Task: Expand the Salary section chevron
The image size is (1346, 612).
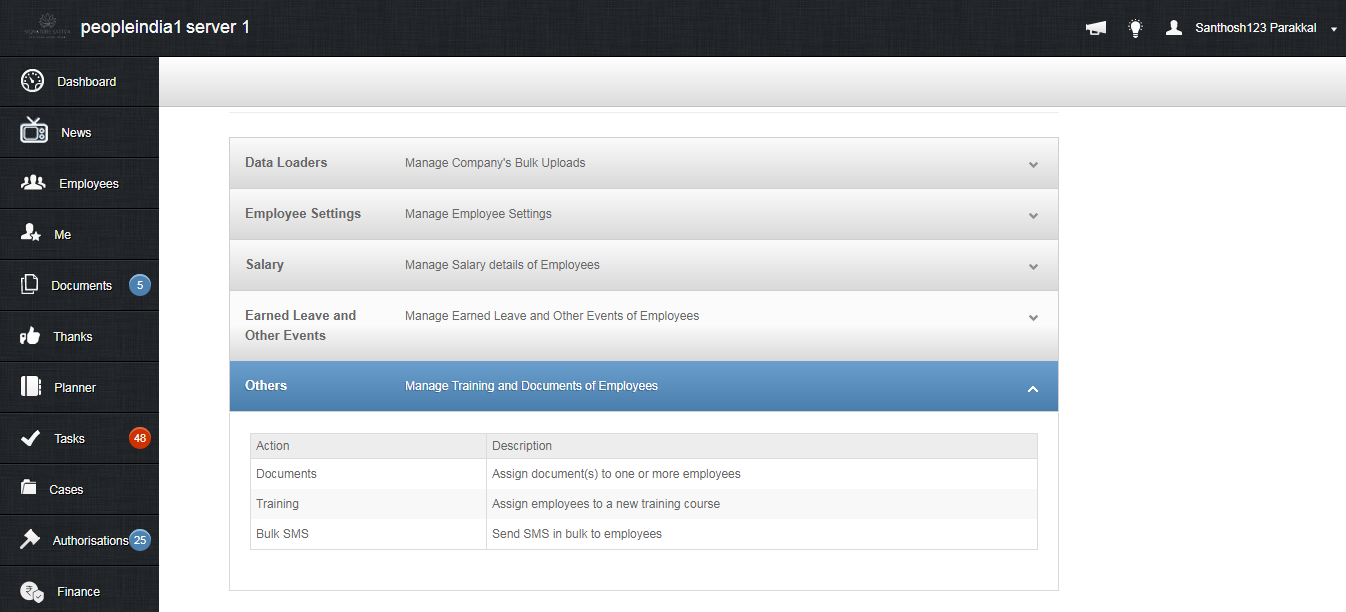Action: click(x=1033, y=267)
